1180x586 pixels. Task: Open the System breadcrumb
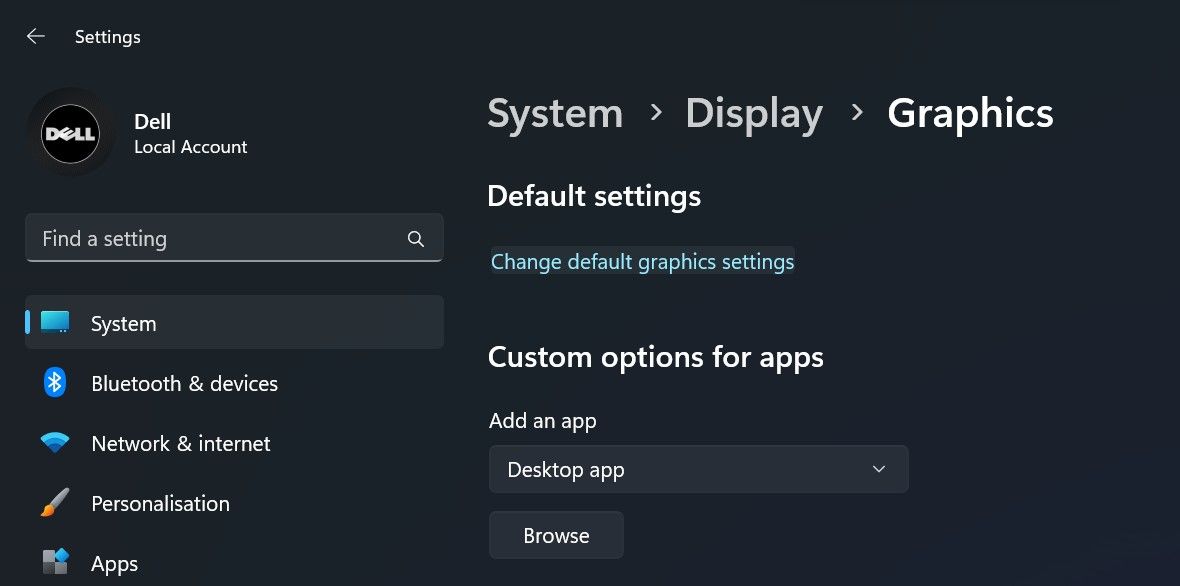pyautogui.click(x=554, y=113)
